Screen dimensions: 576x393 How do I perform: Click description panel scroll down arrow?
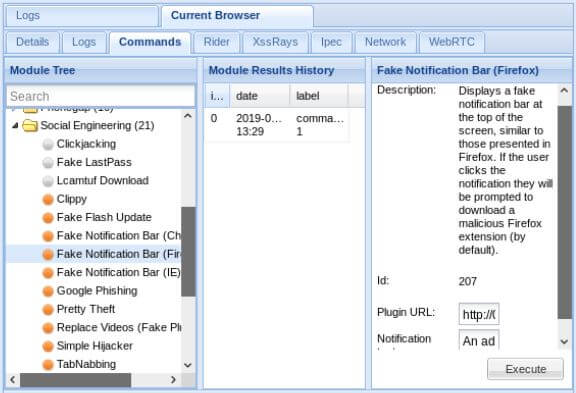coord(564,342)
